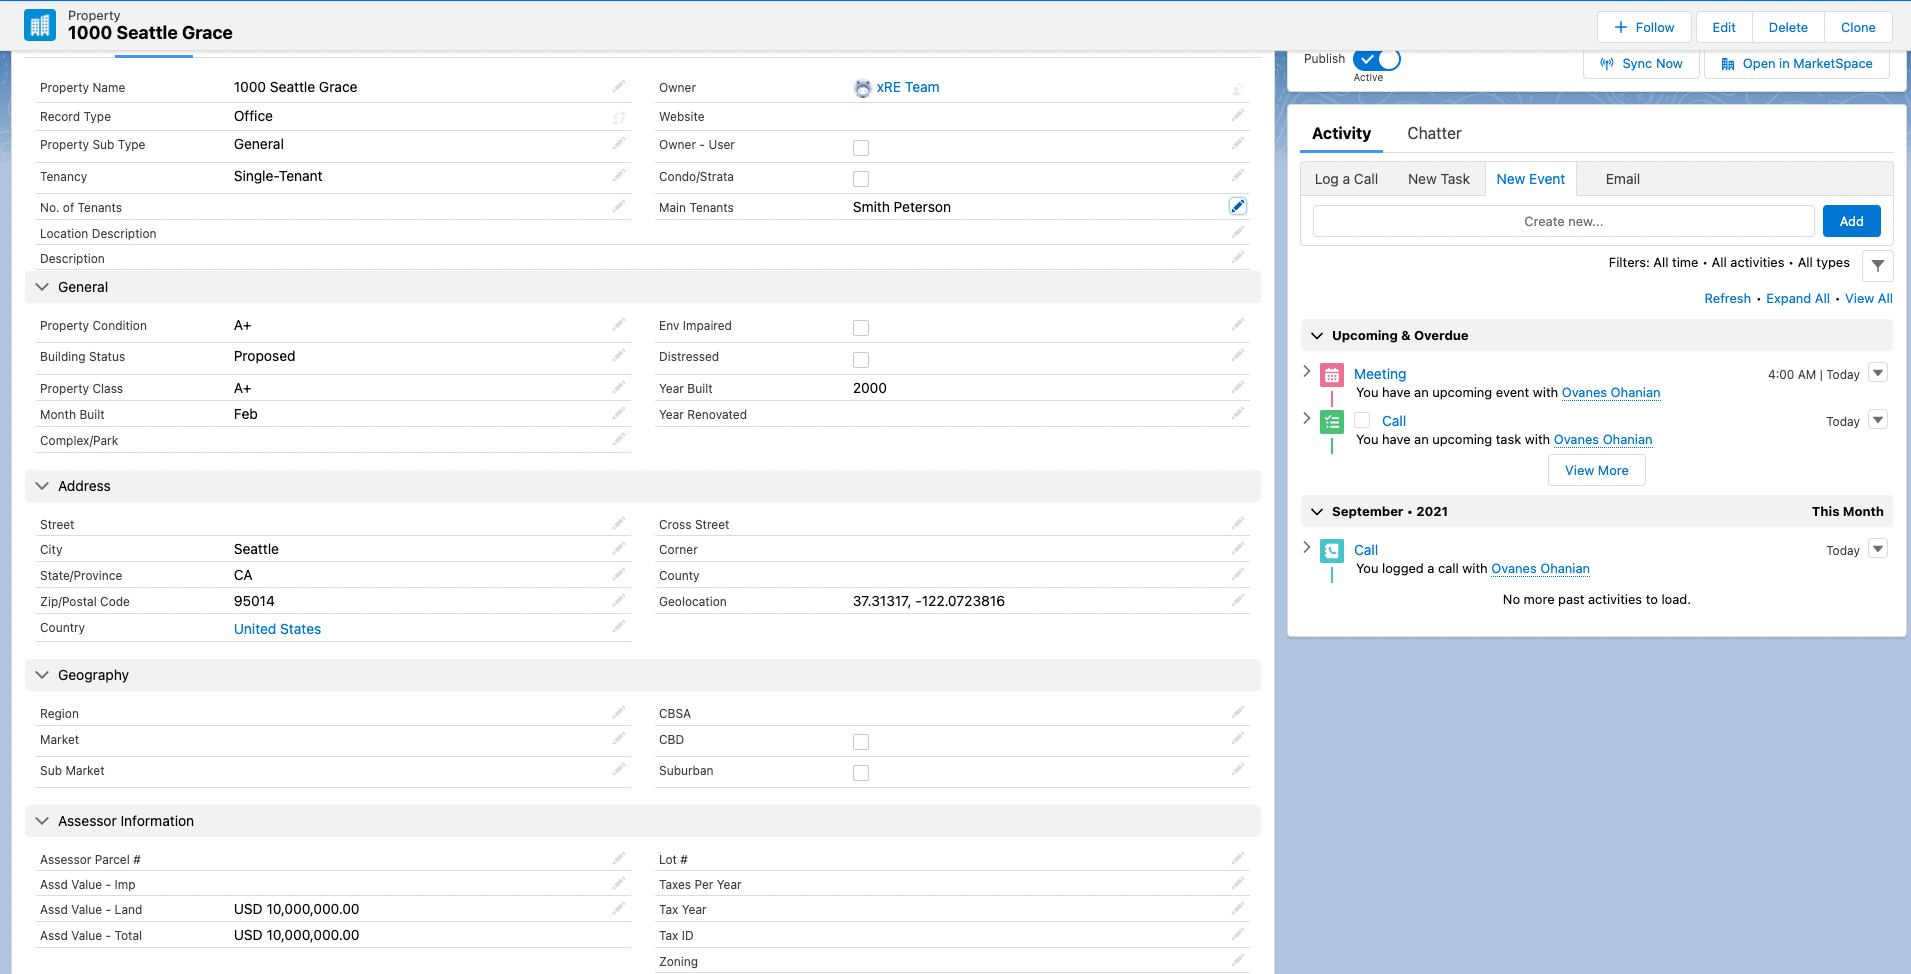Click the teal logged Call icon
This screenshot has height=974, width=1911.
[1332, 551]
